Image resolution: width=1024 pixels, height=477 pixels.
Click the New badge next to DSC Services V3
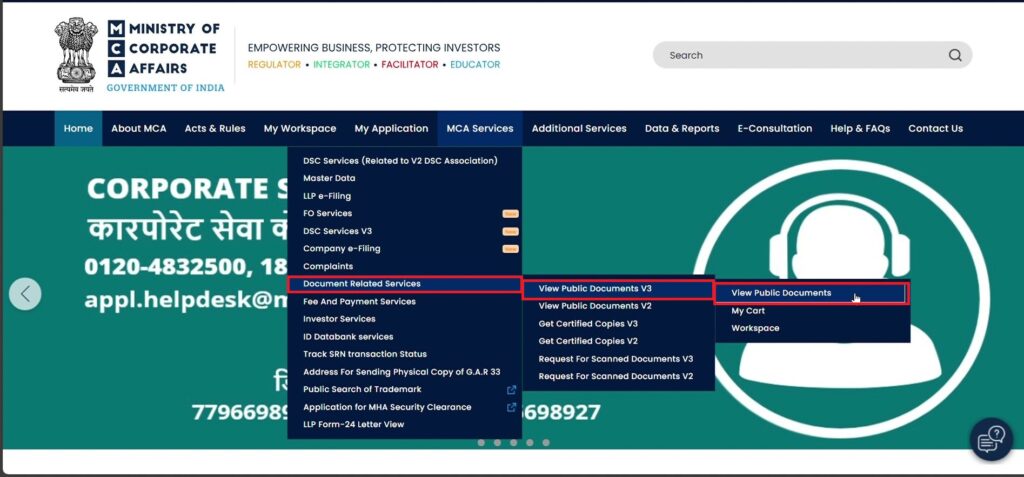click(x=510, y=231)
